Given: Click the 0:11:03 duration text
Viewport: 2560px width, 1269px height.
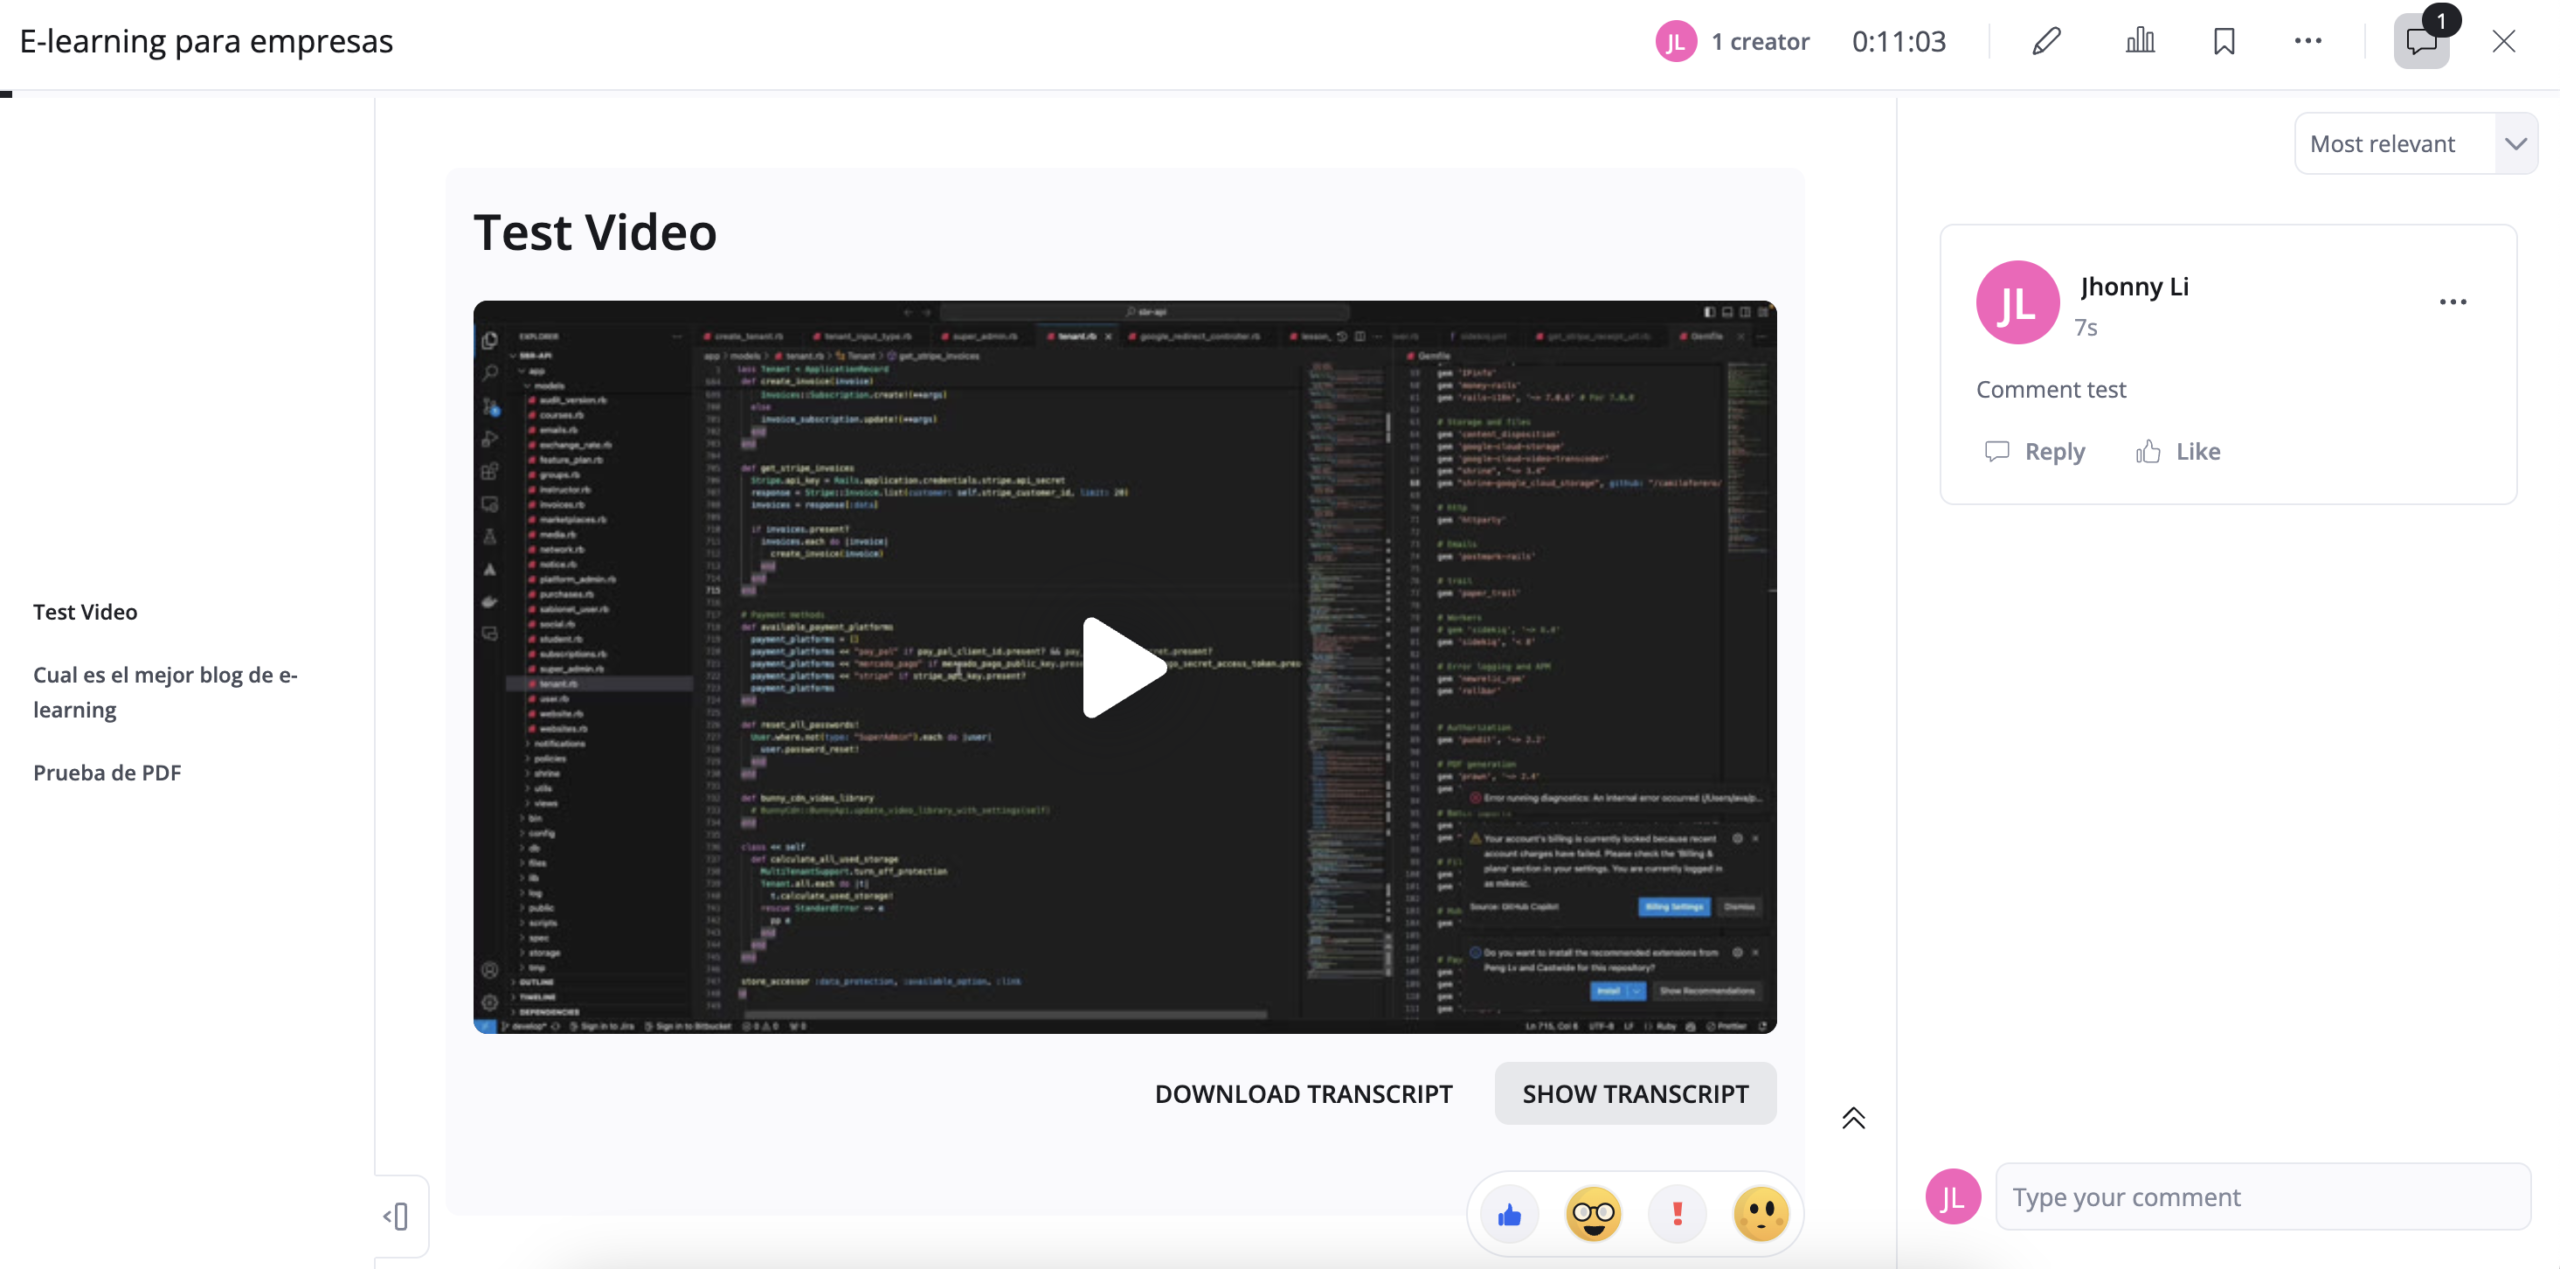Looking at the screenshot, I should [1898, 41].
